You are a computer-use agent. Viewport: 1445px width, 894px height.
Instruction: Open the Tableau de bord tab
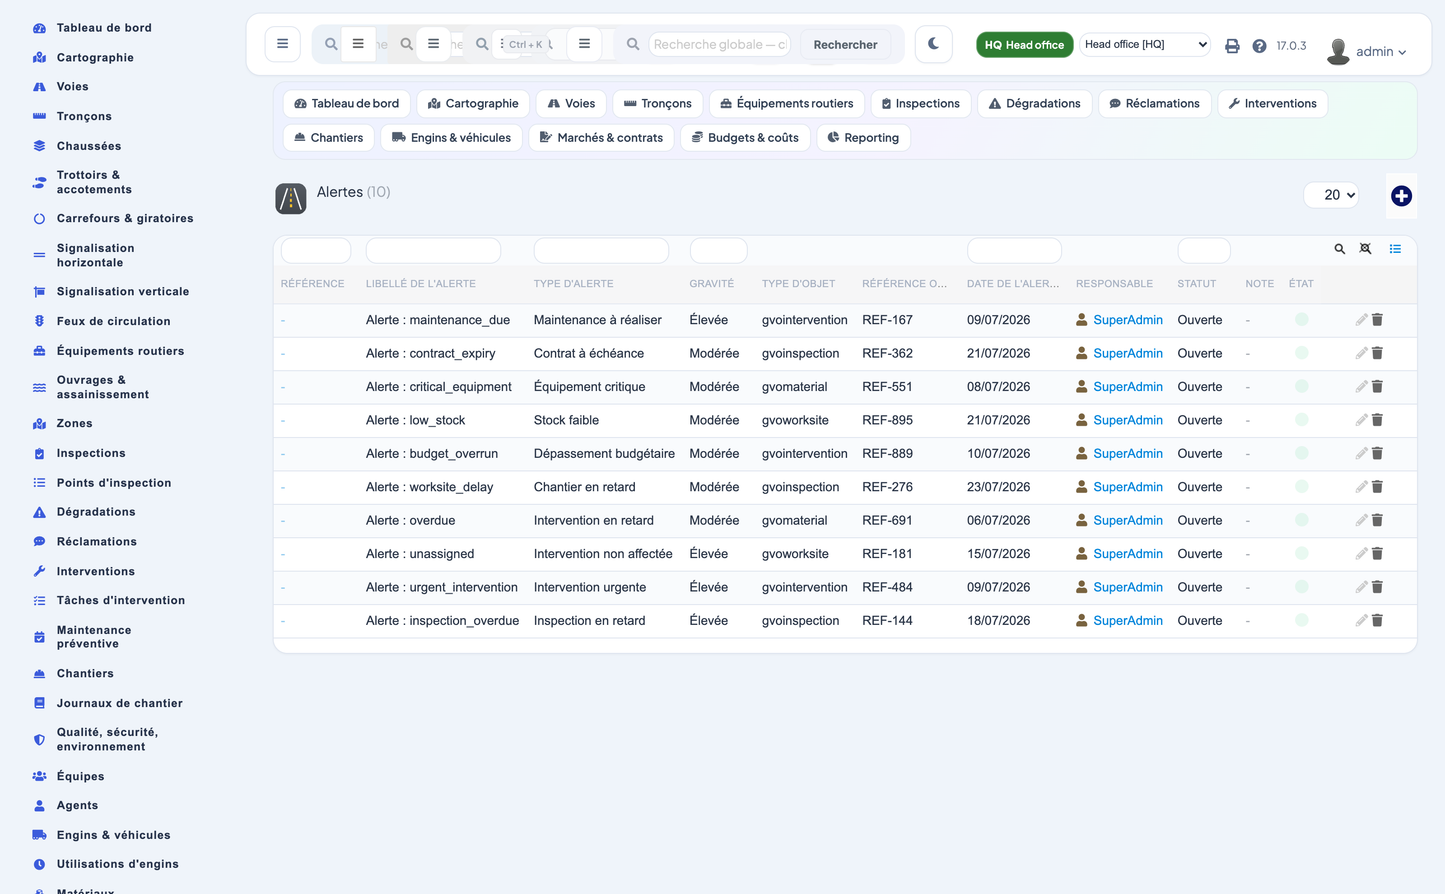pyautogui.click(x=346, y=103)
